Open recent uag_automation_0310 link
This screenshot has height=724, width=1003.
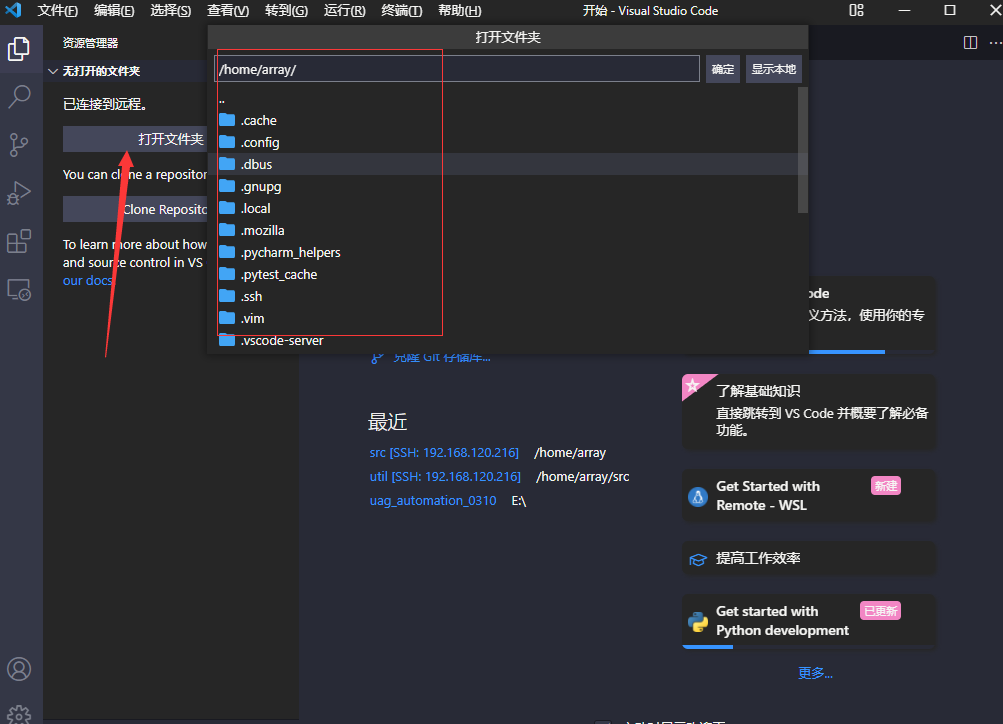coord(432,500)
